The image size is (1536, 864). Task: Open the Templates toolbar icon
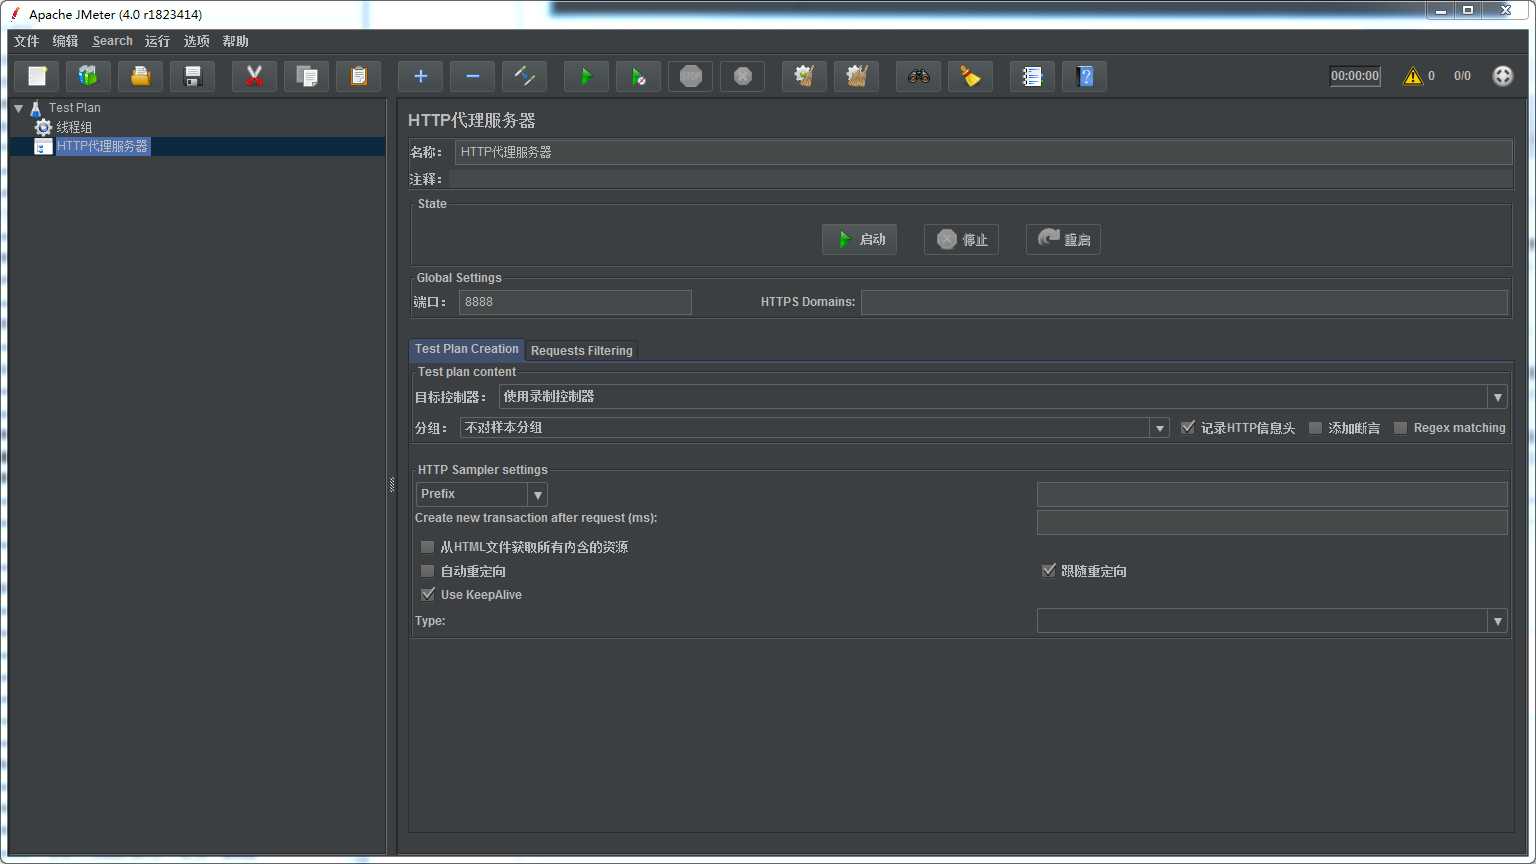[89, 76]
